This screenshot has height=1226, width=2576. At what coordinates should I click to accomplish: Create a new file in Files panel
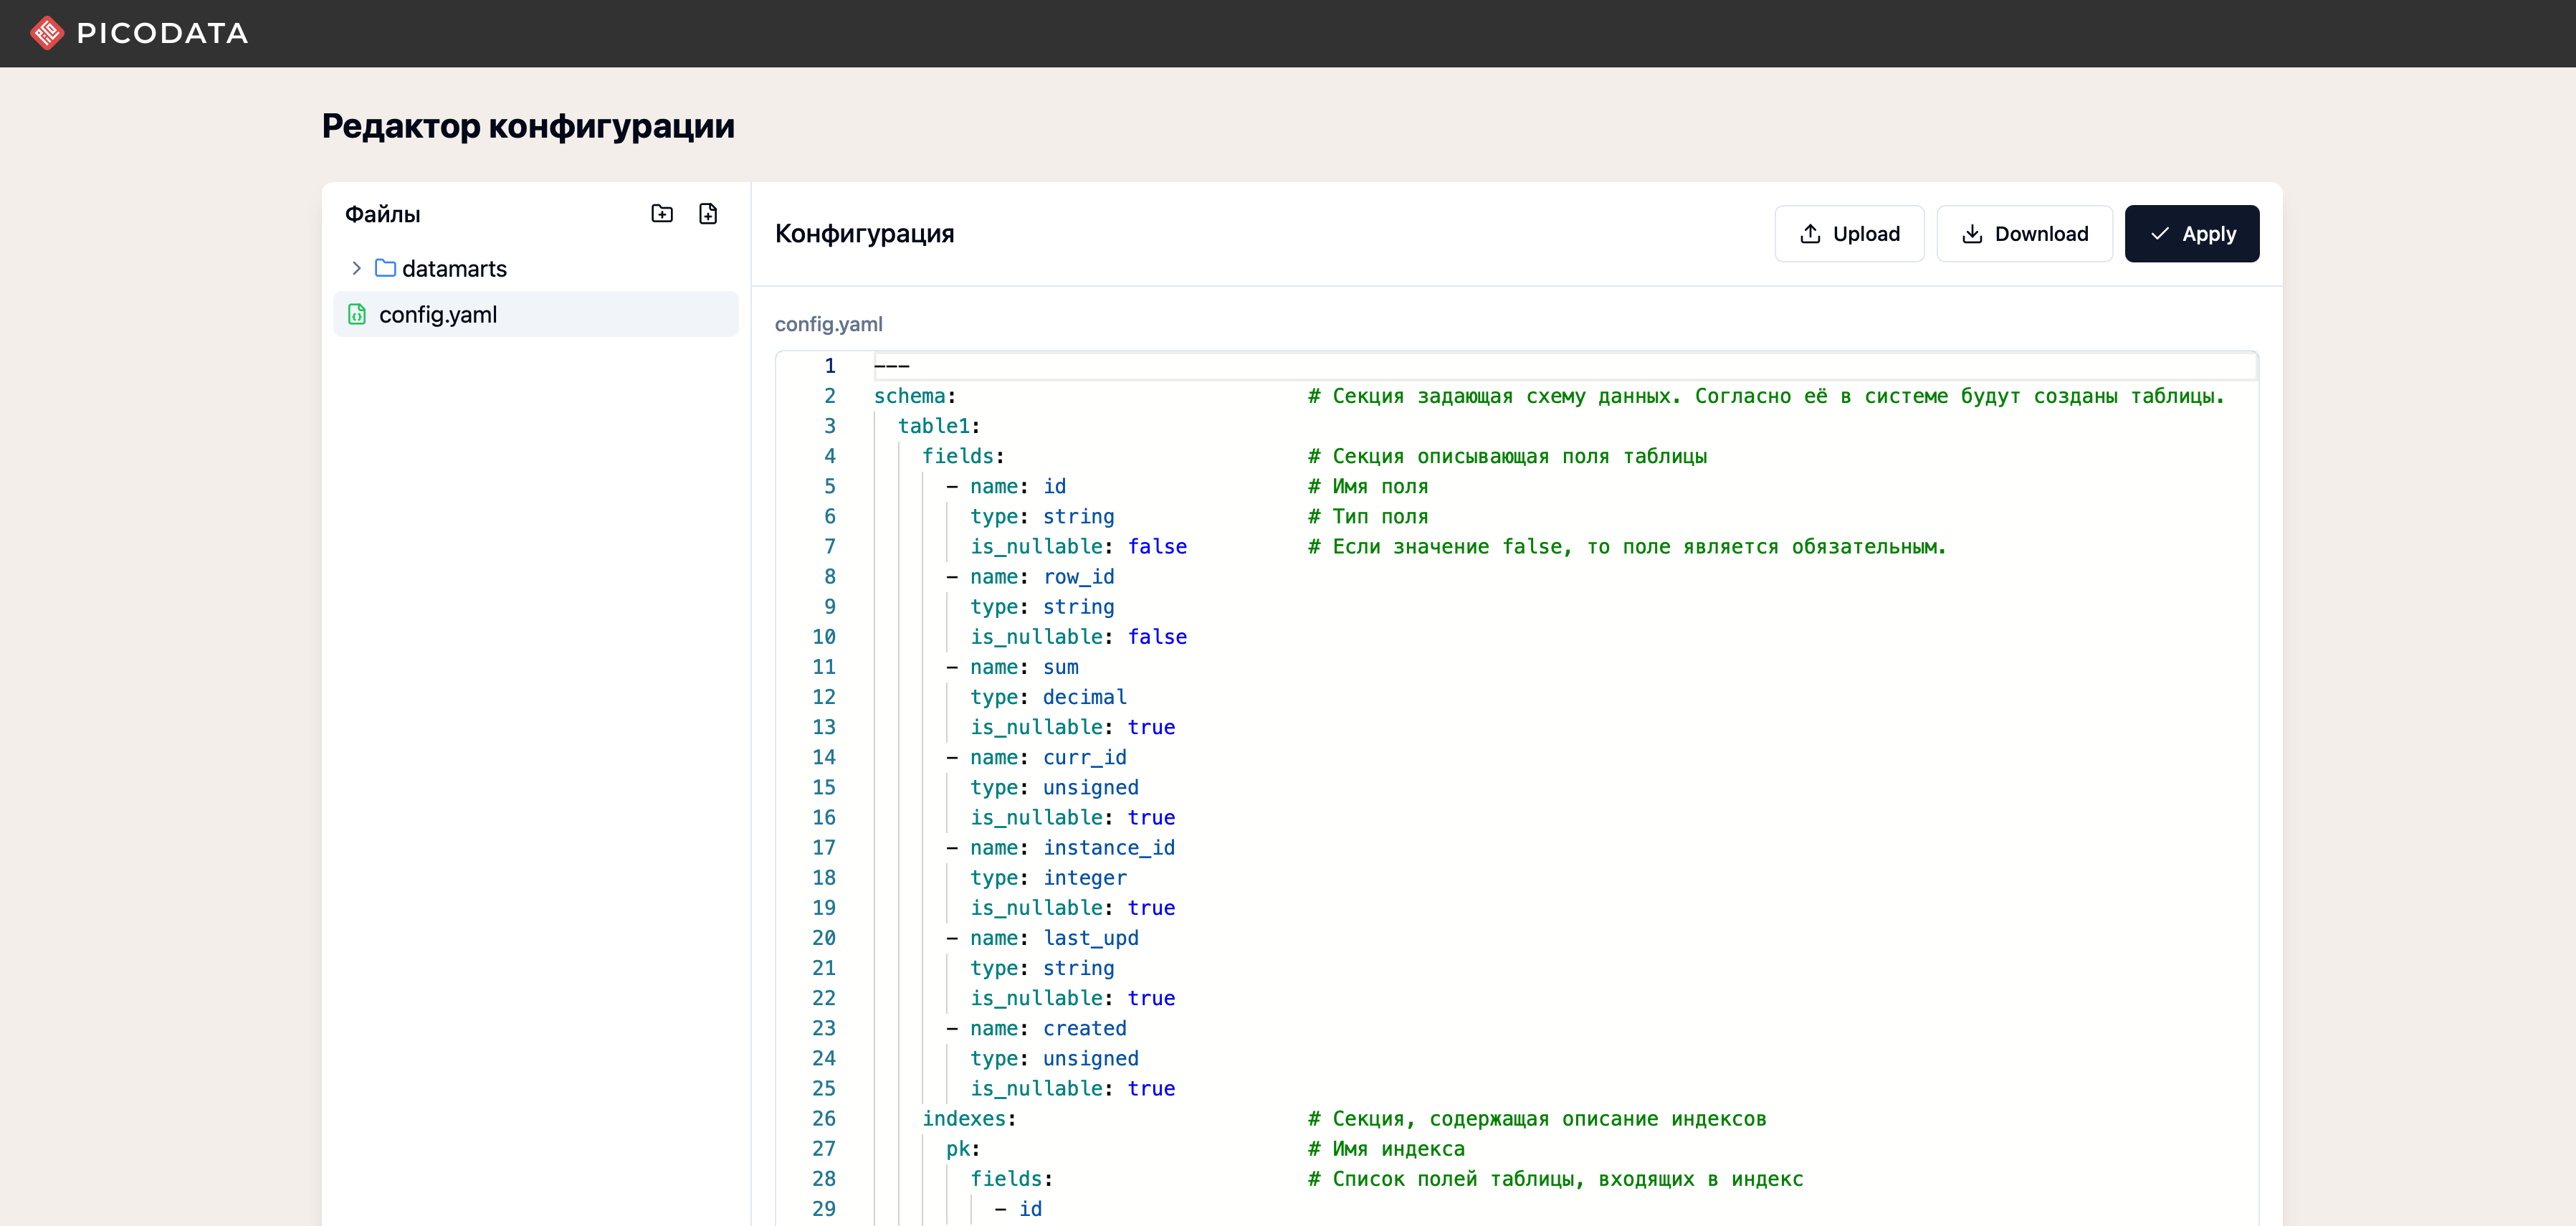click(708, 213)
